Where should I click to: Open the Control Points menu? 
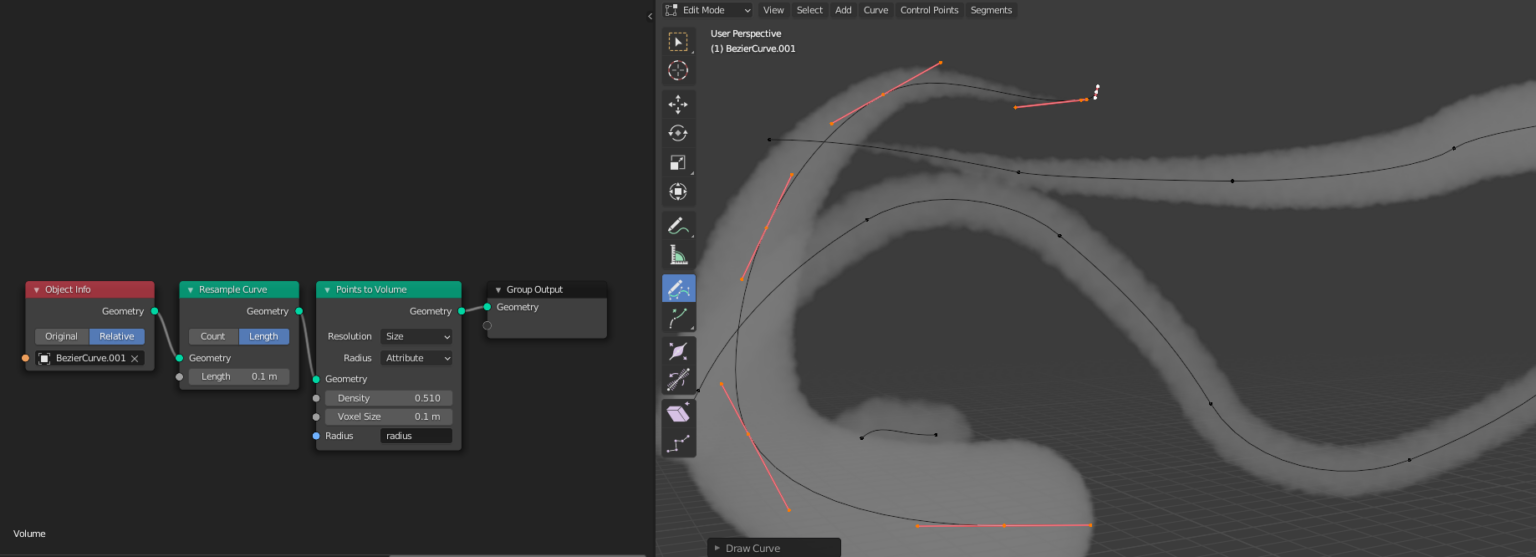coord(929,10)
